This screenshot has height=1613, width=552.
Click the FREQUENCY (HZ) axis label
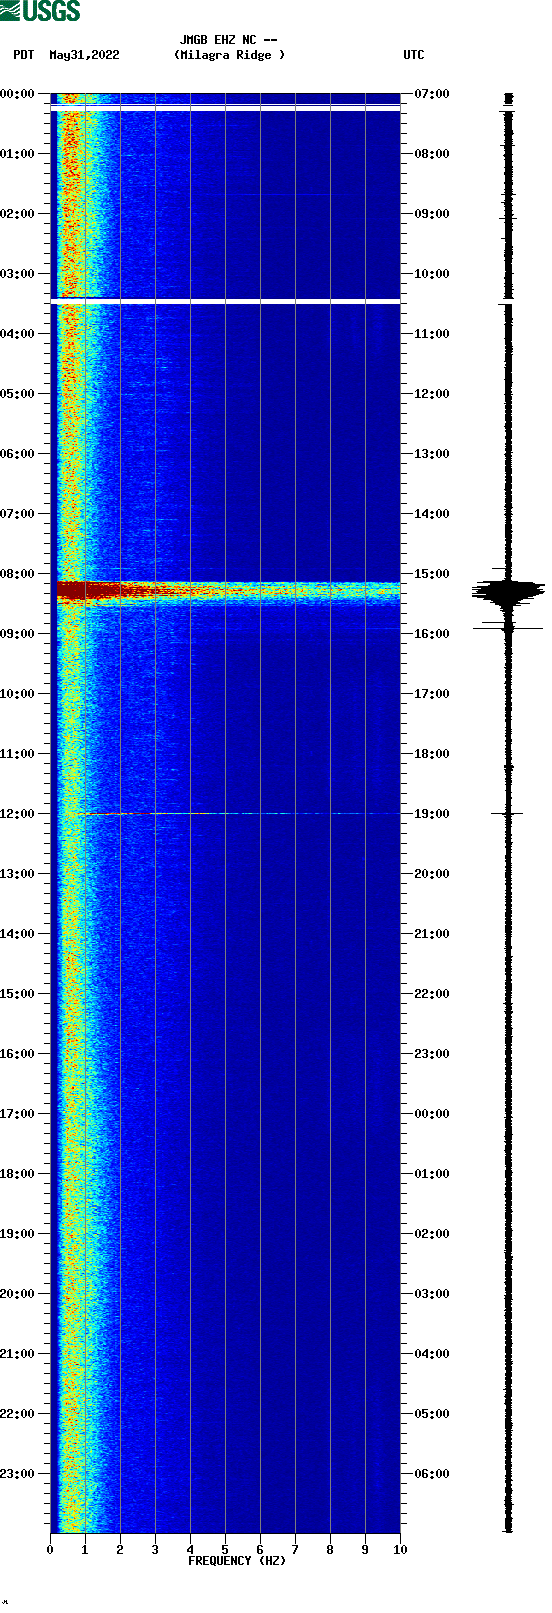pos(237,1561)
